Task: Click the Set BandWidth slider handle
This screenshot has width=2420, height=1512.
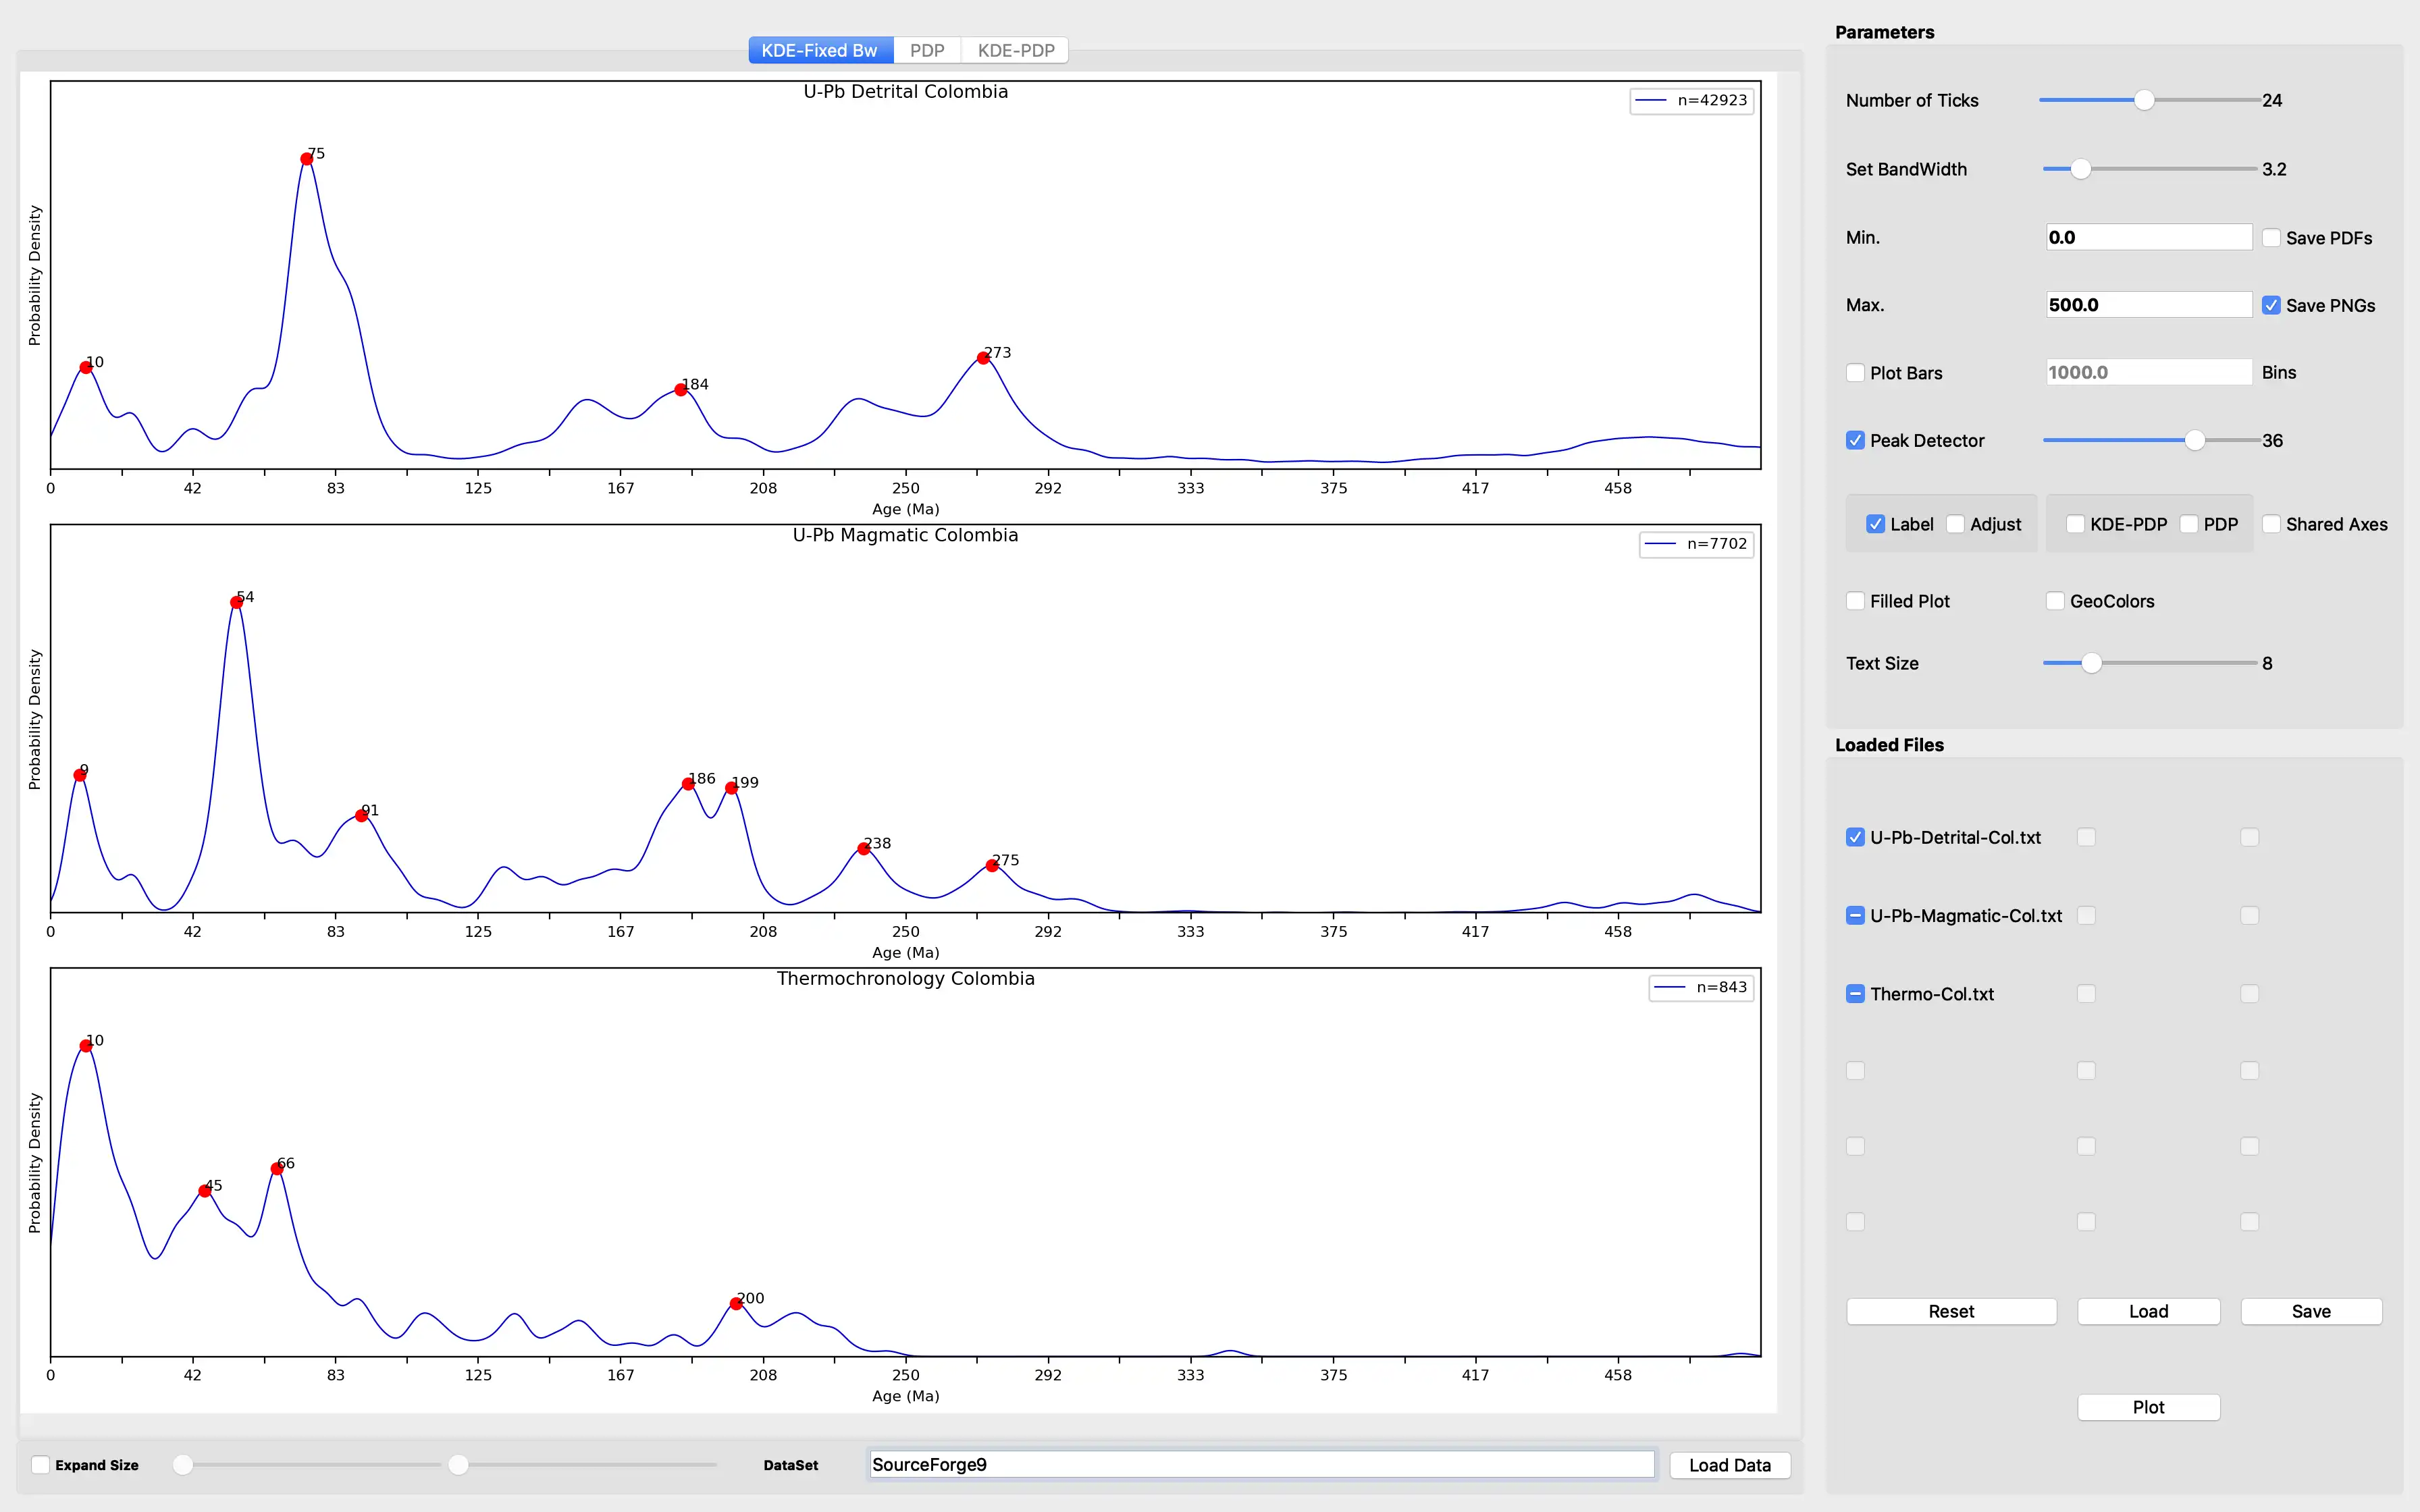Action: [x=2080, y=169]
